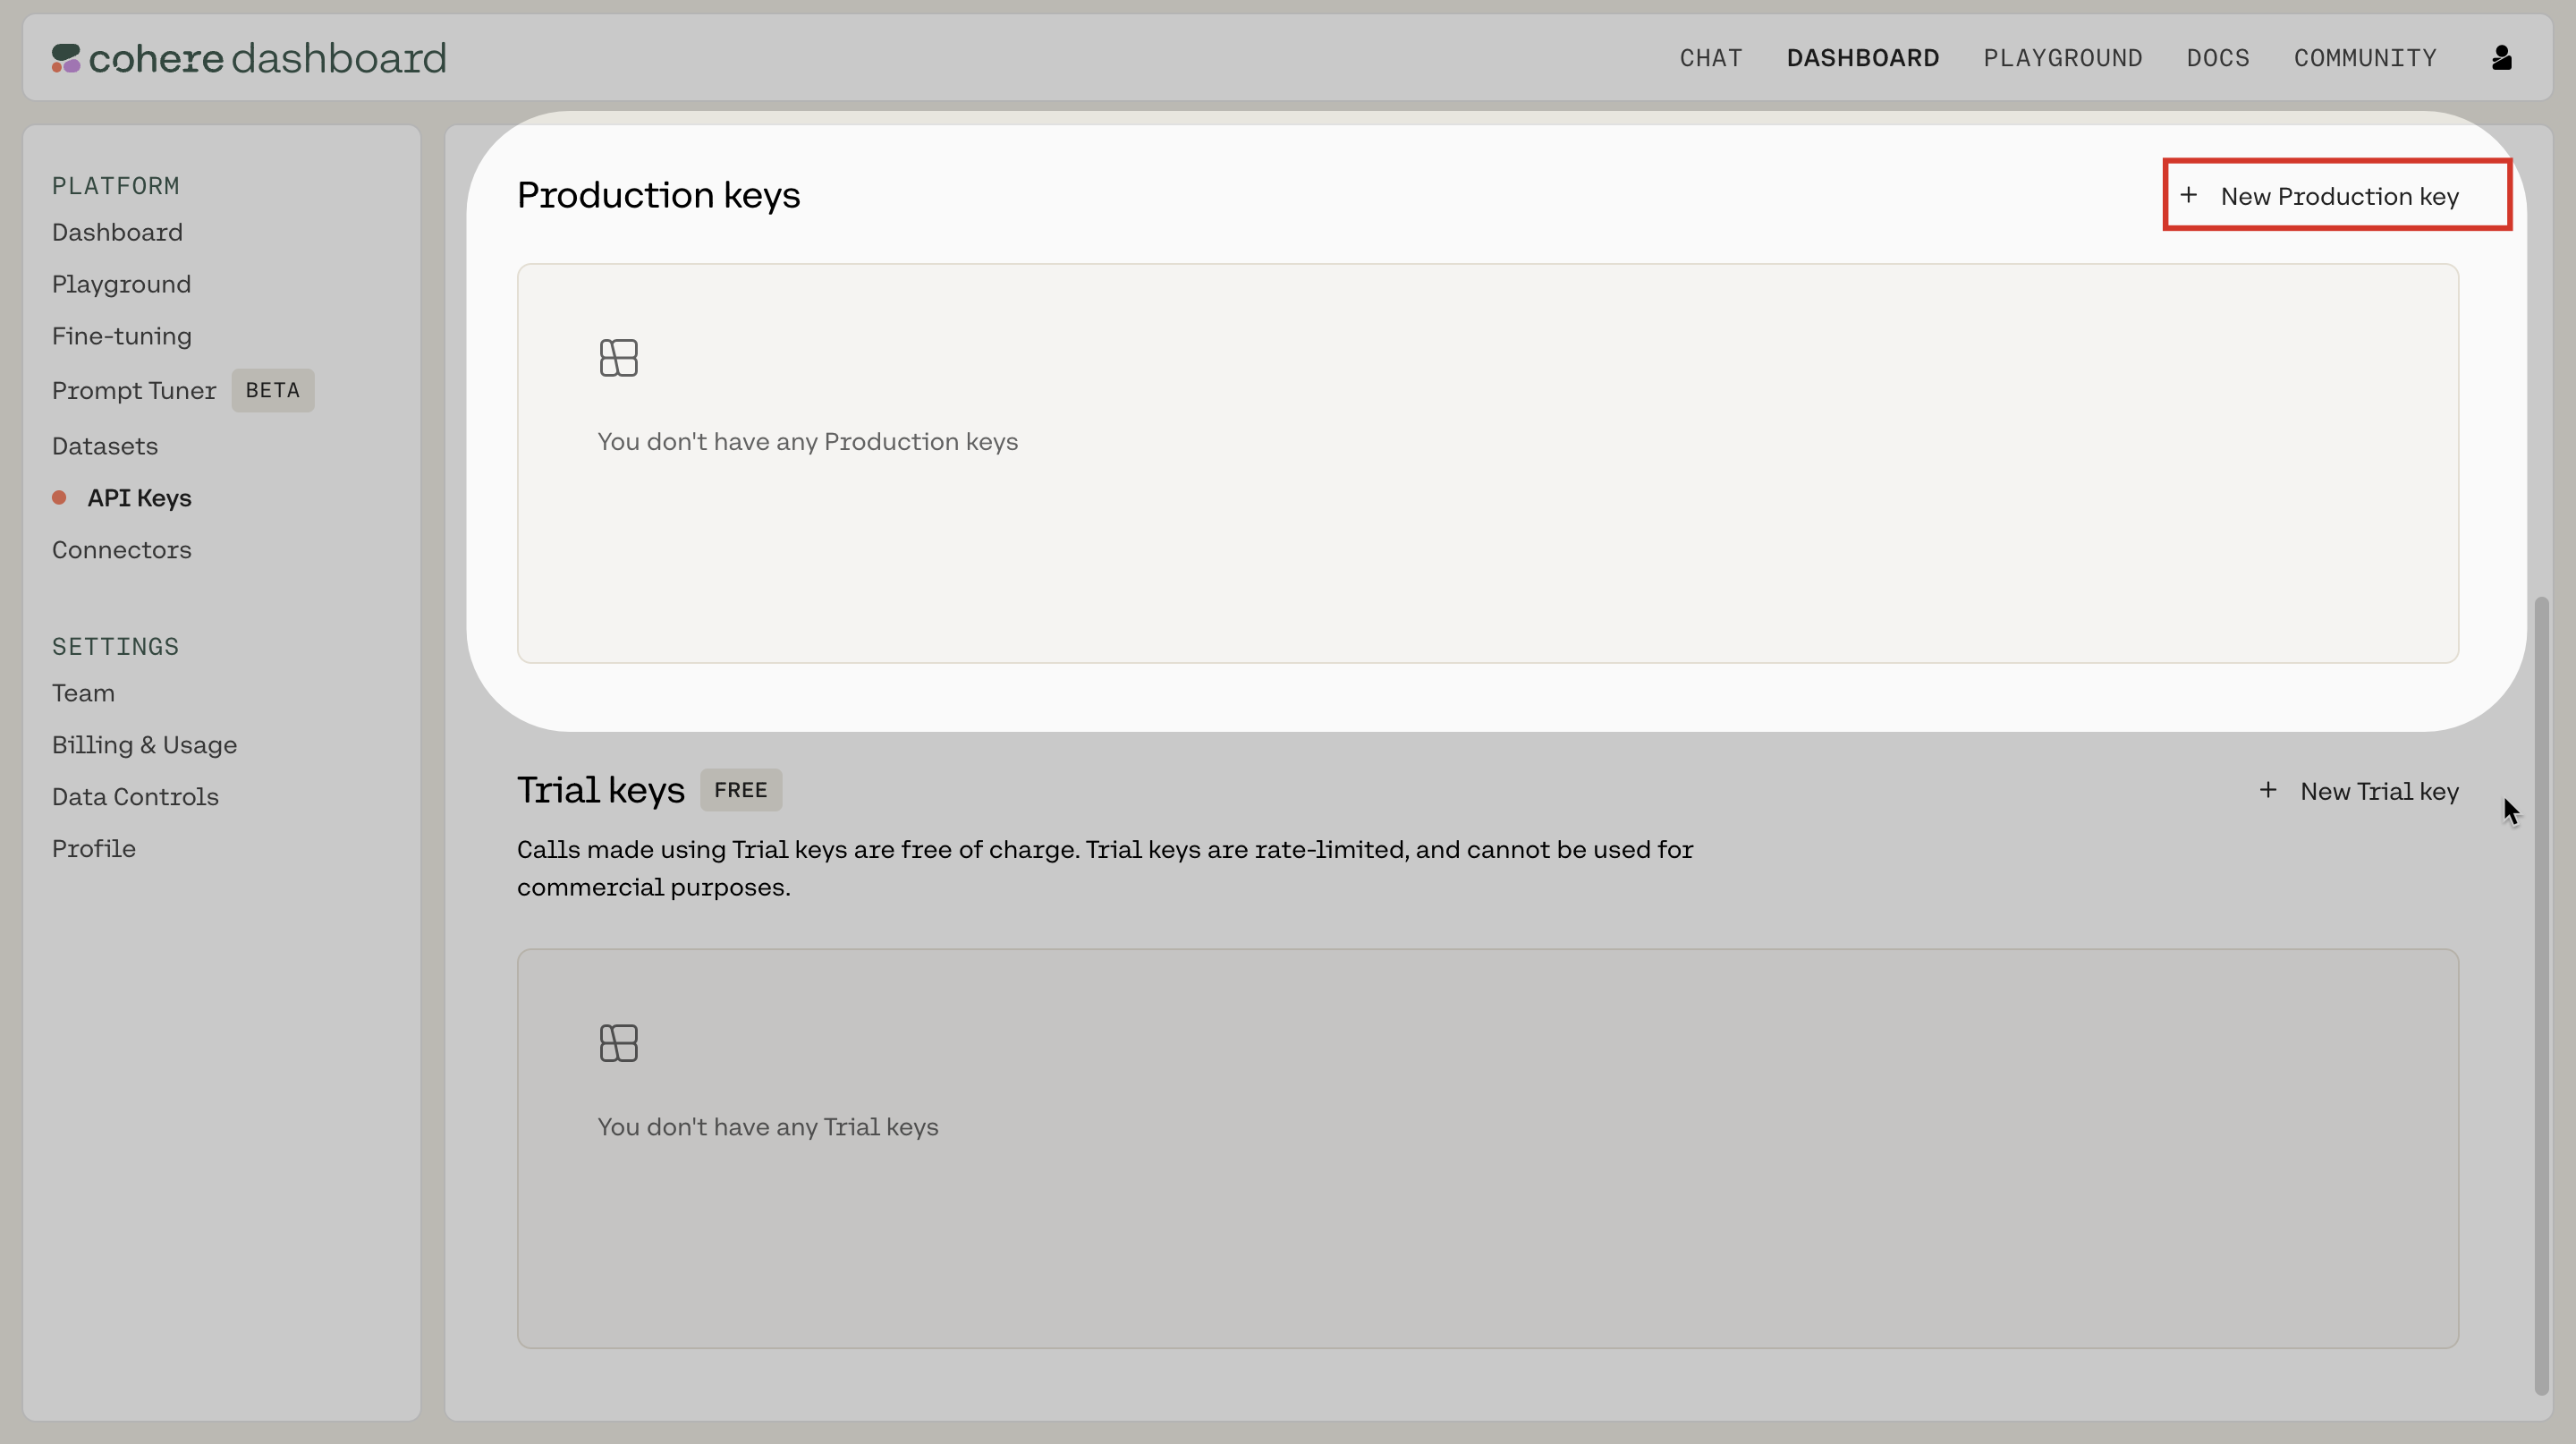Viewport: 2576px width, 1444px height.
Task: Click the plus icon for New Production key
Action: (2188, 195)
